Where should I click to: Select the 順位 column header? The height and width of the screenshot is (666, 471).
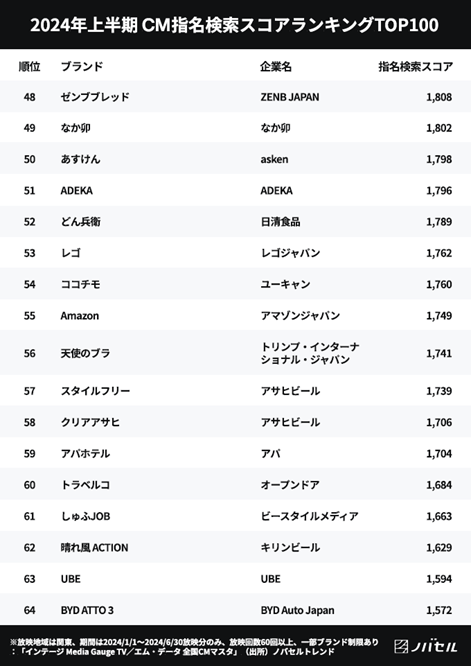(29, 67)
